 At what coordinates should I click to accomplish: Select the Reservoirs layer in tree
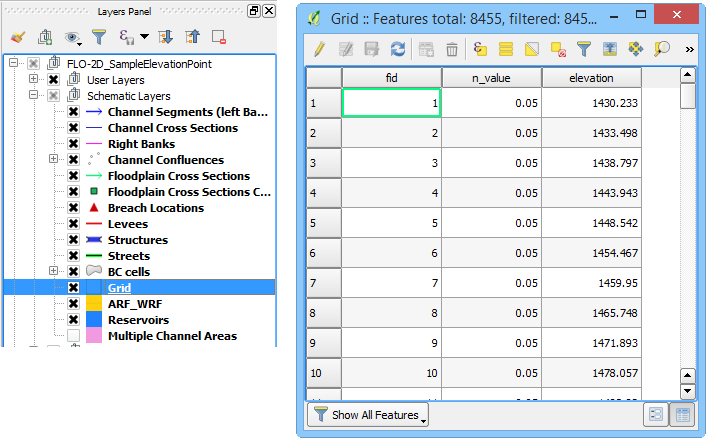point(139,320)
